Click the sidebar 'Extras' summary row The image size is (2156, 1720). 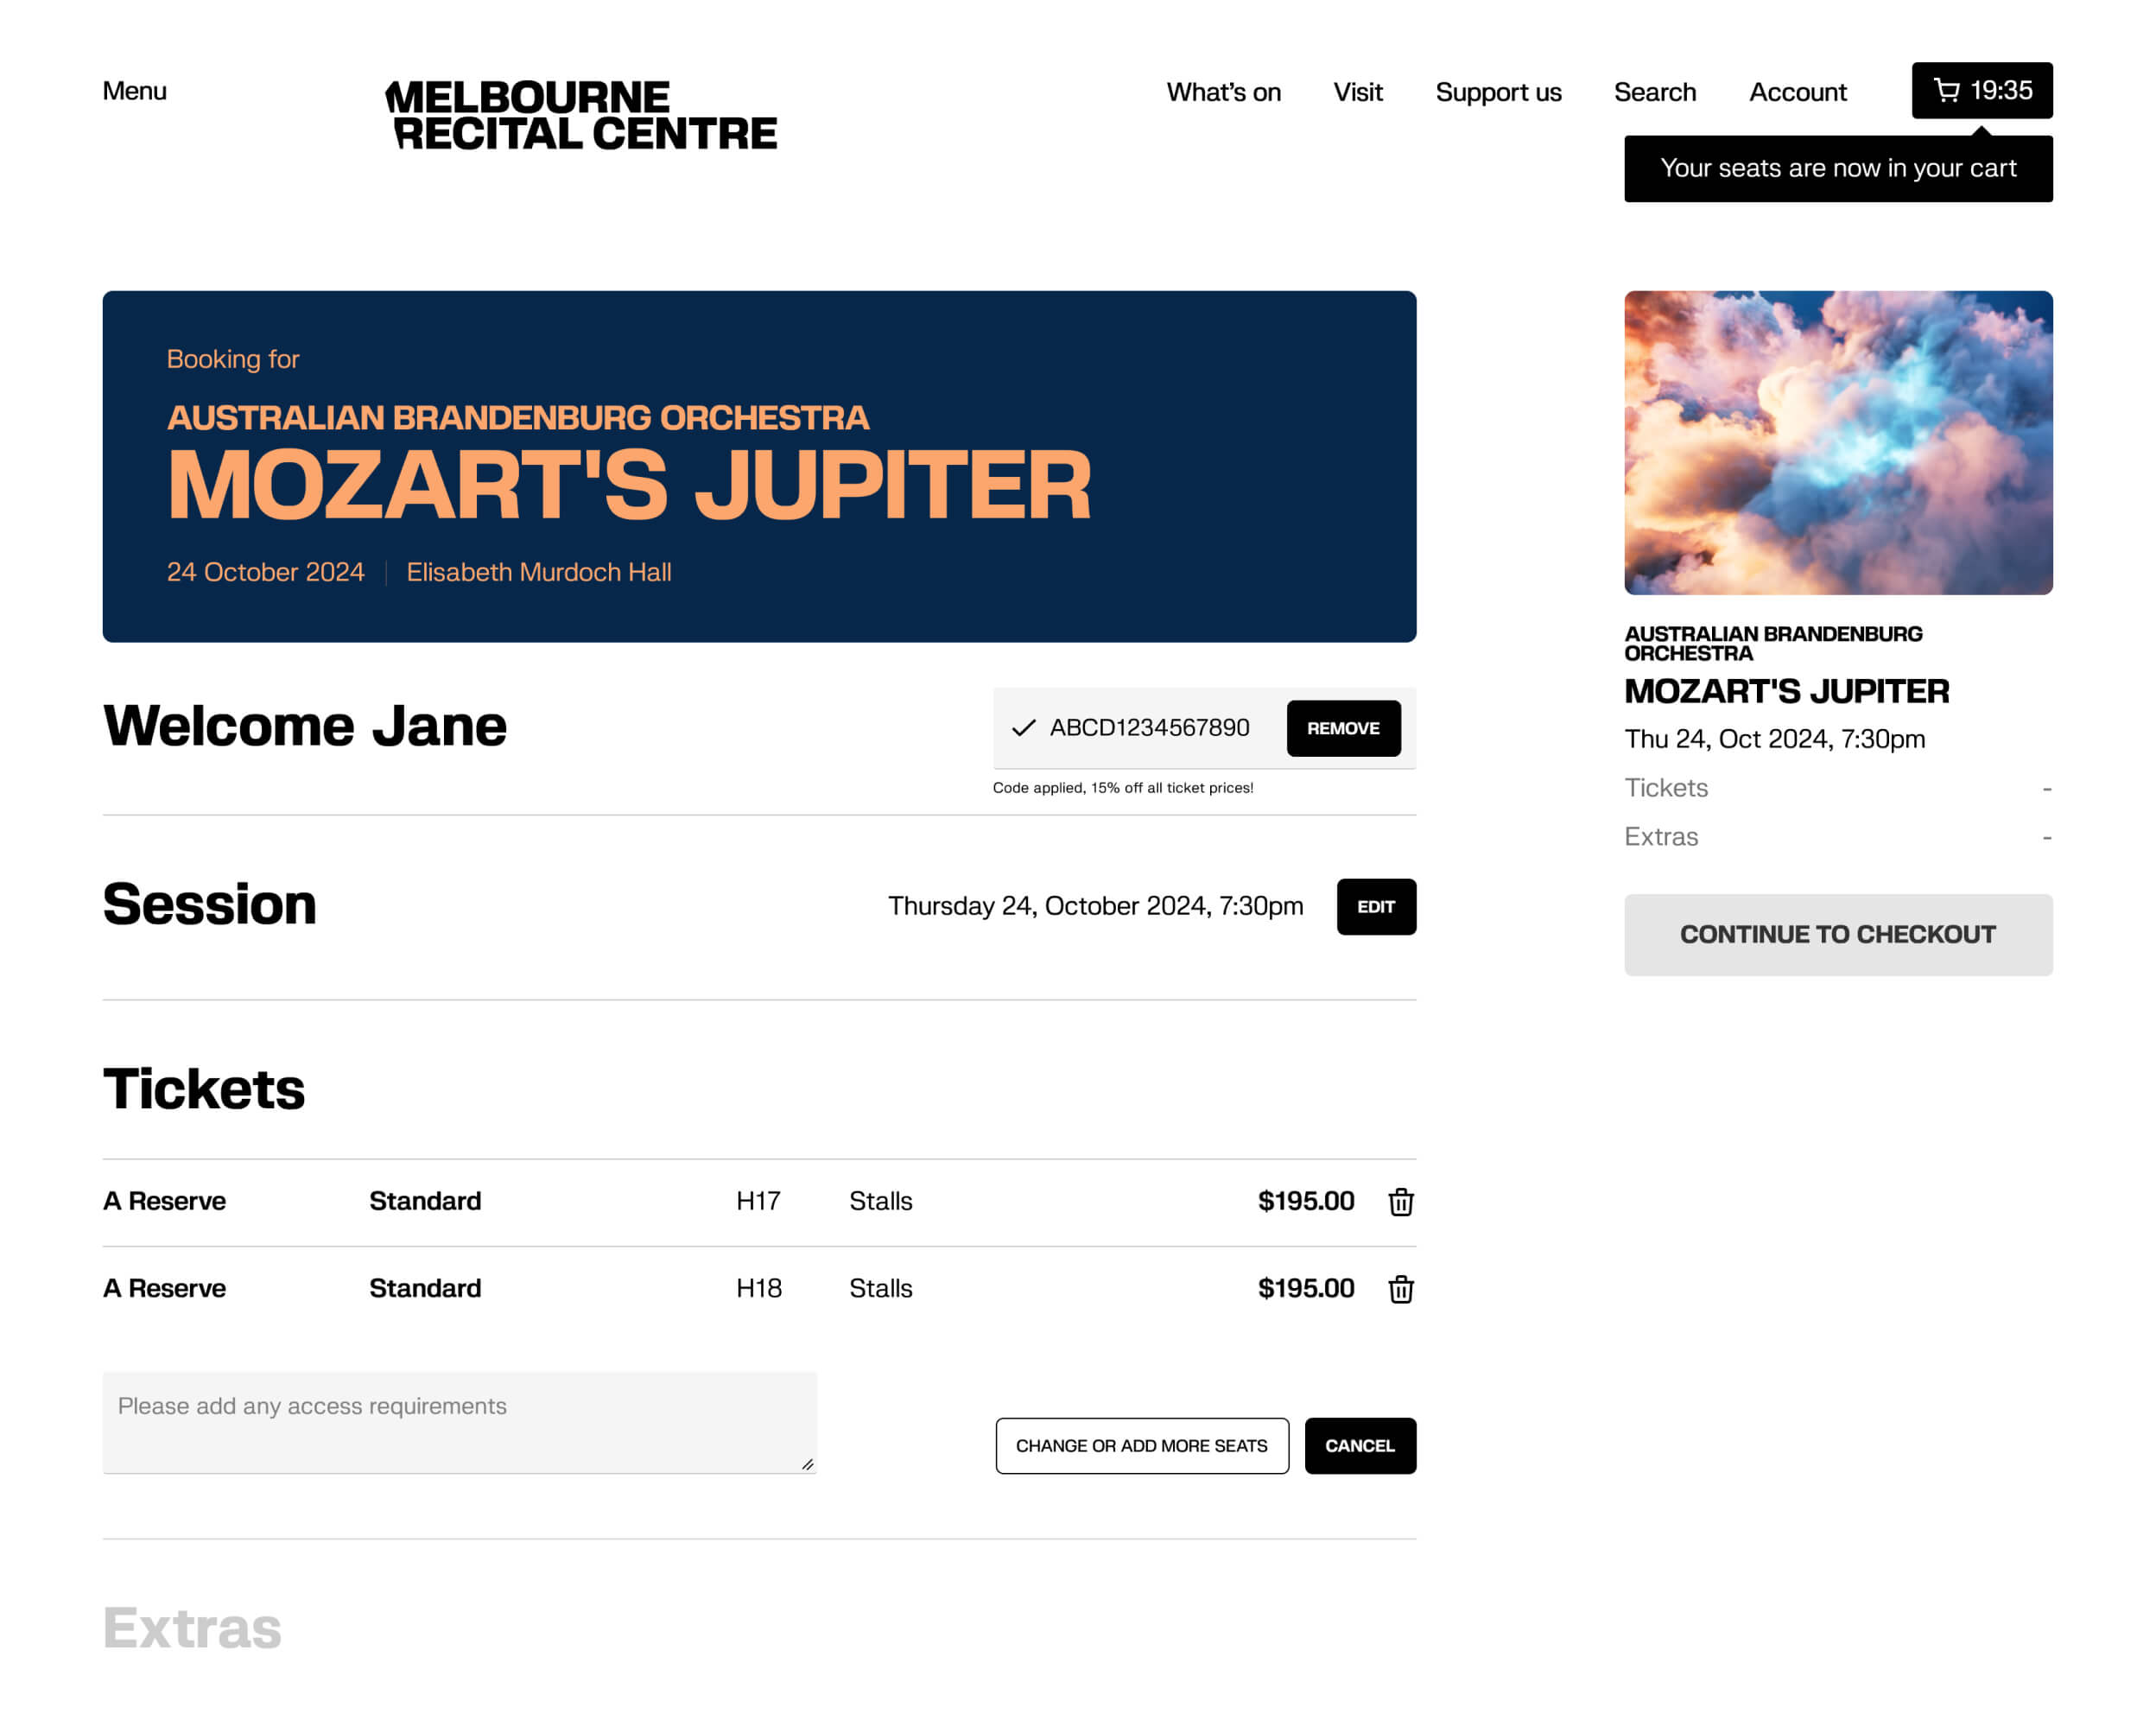tap(1838, 836)
